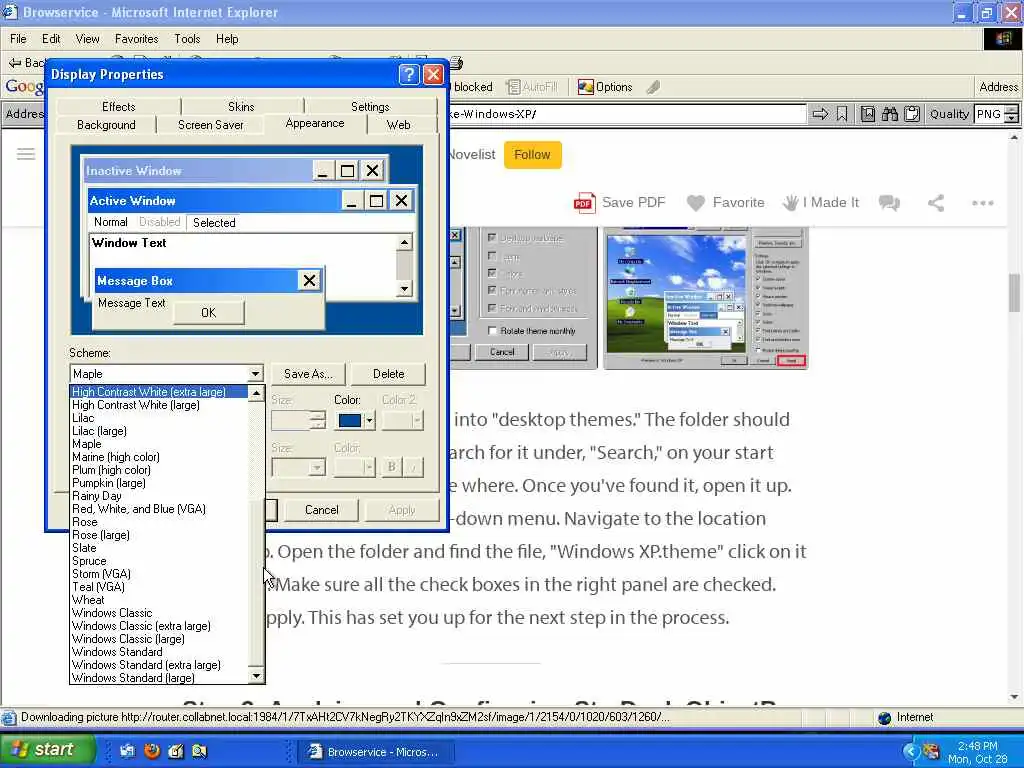
Task: Switch to the Background tab
Action: click(x=106, y=125)
